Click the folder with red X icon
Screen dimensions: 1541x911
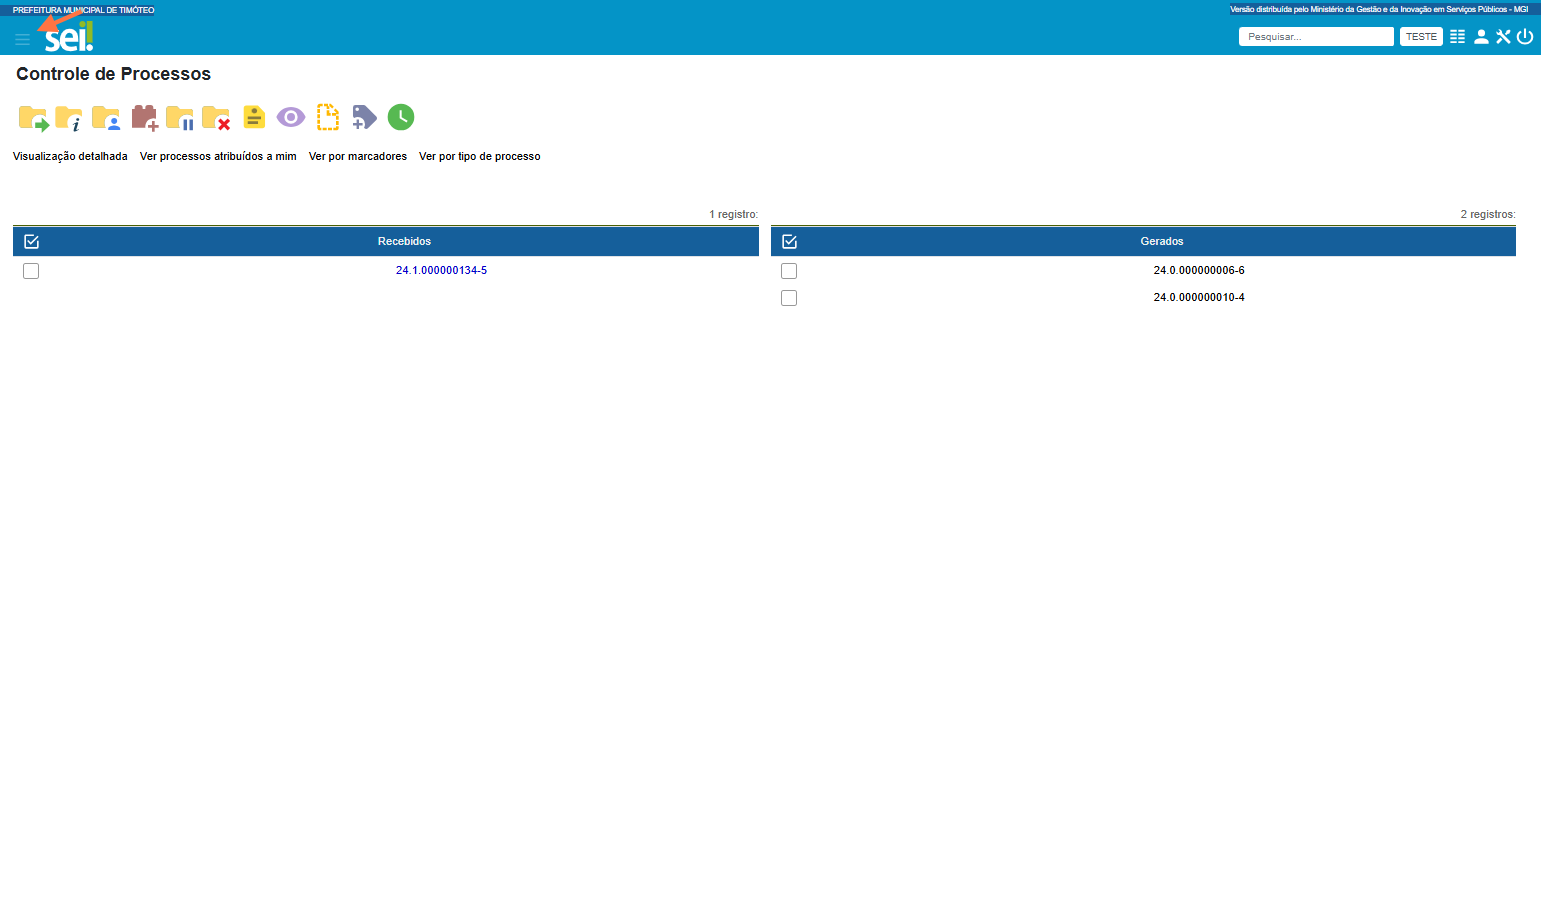click(216, 118)
